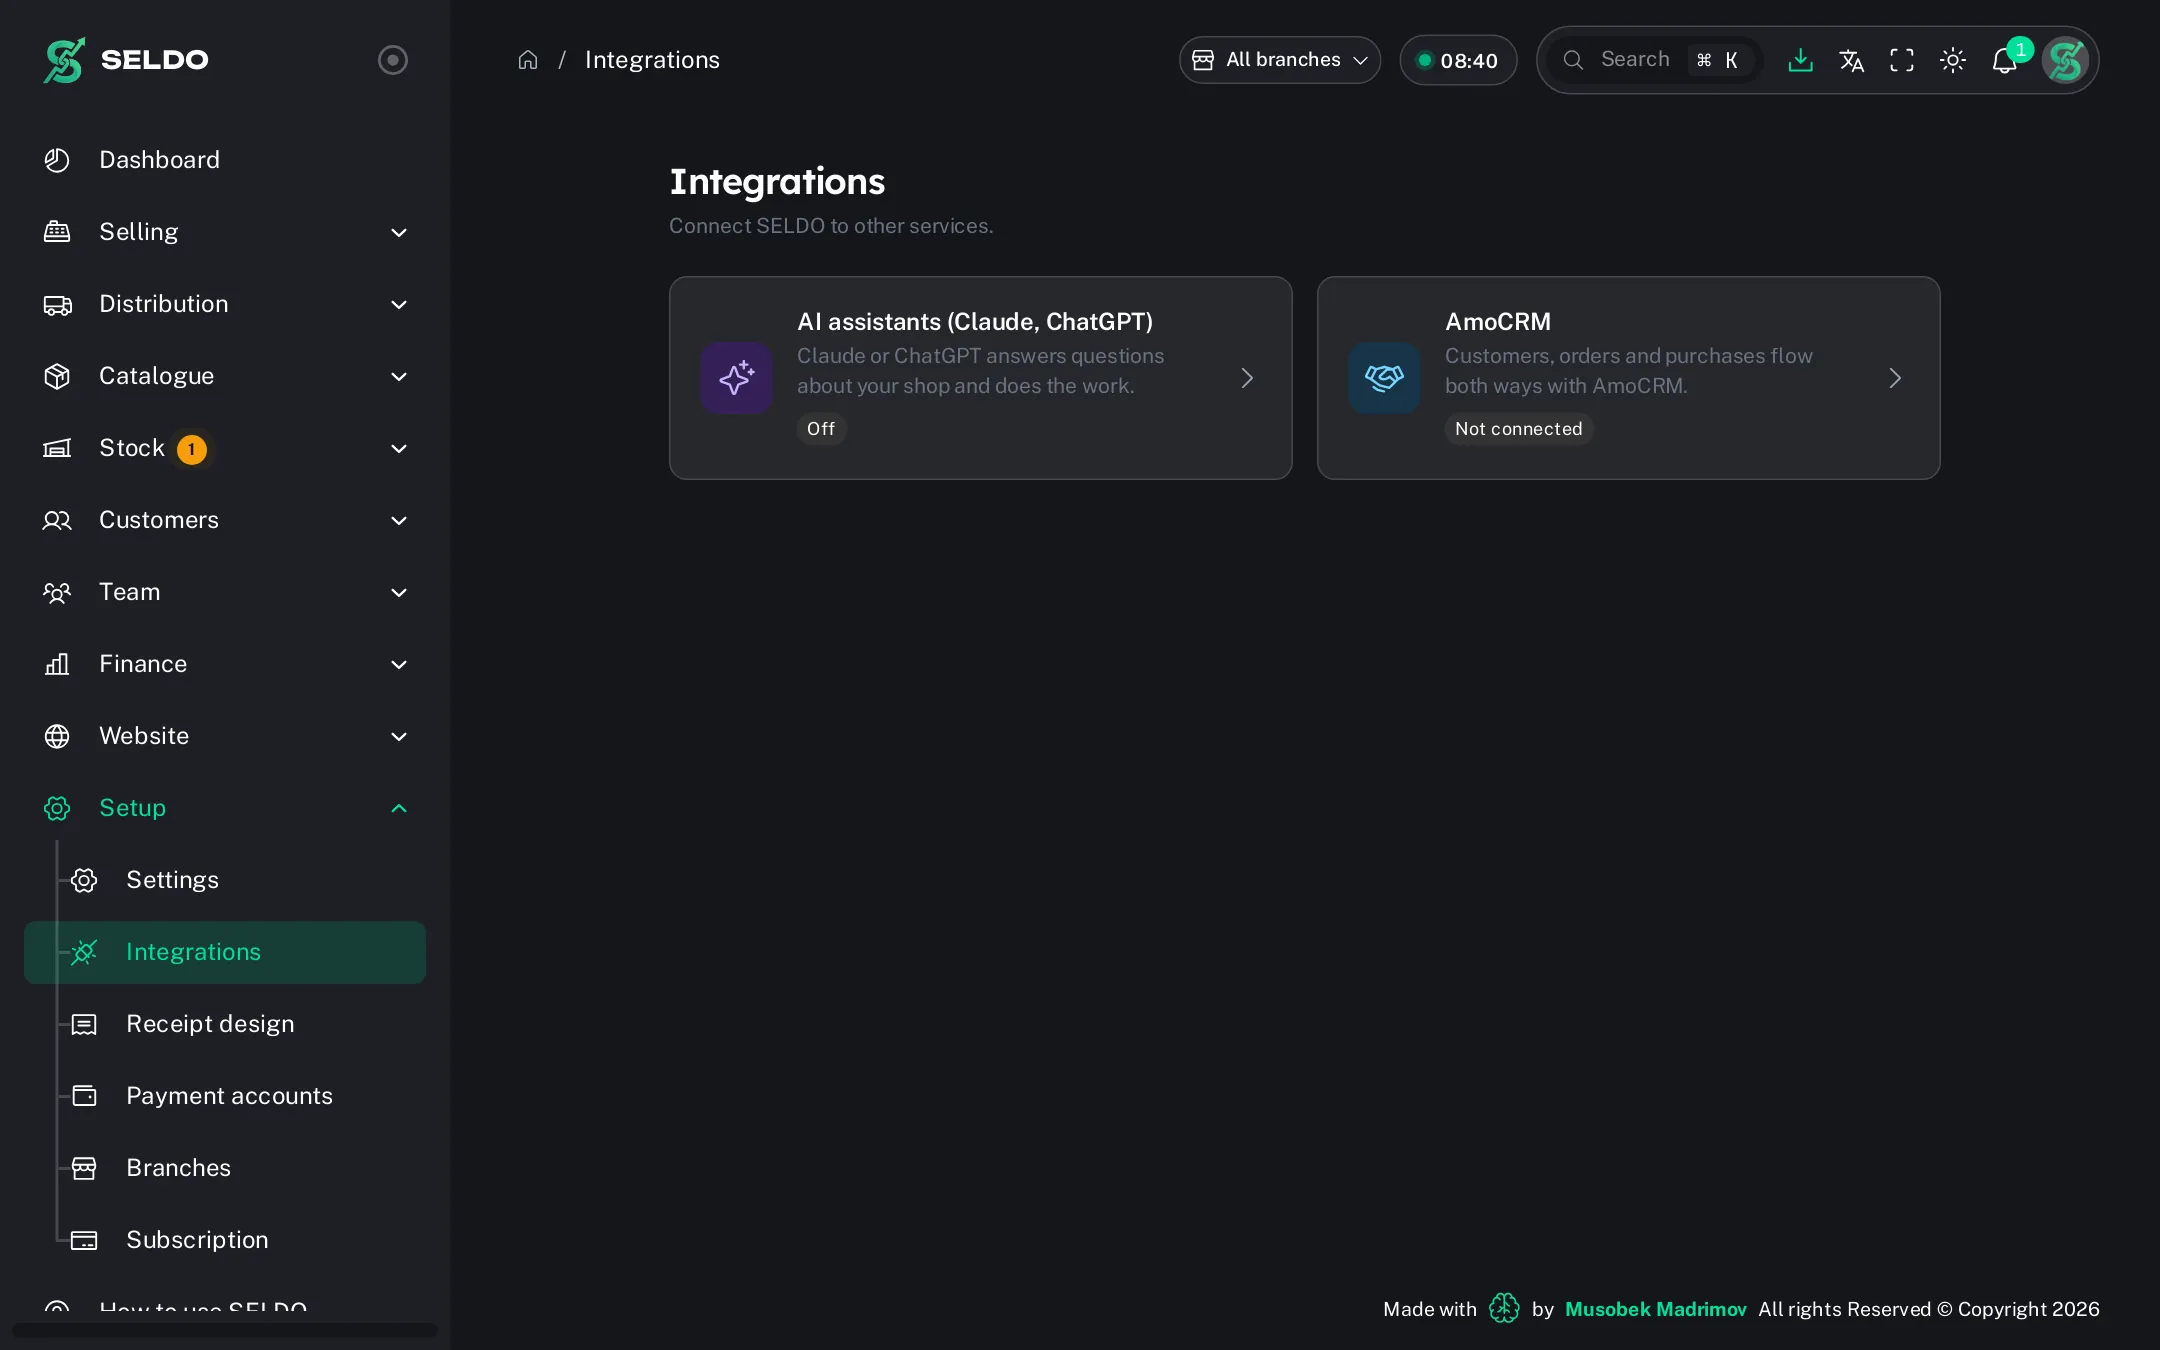
Task: Expand the Distribution menu chevron
Action: (399, 304)
